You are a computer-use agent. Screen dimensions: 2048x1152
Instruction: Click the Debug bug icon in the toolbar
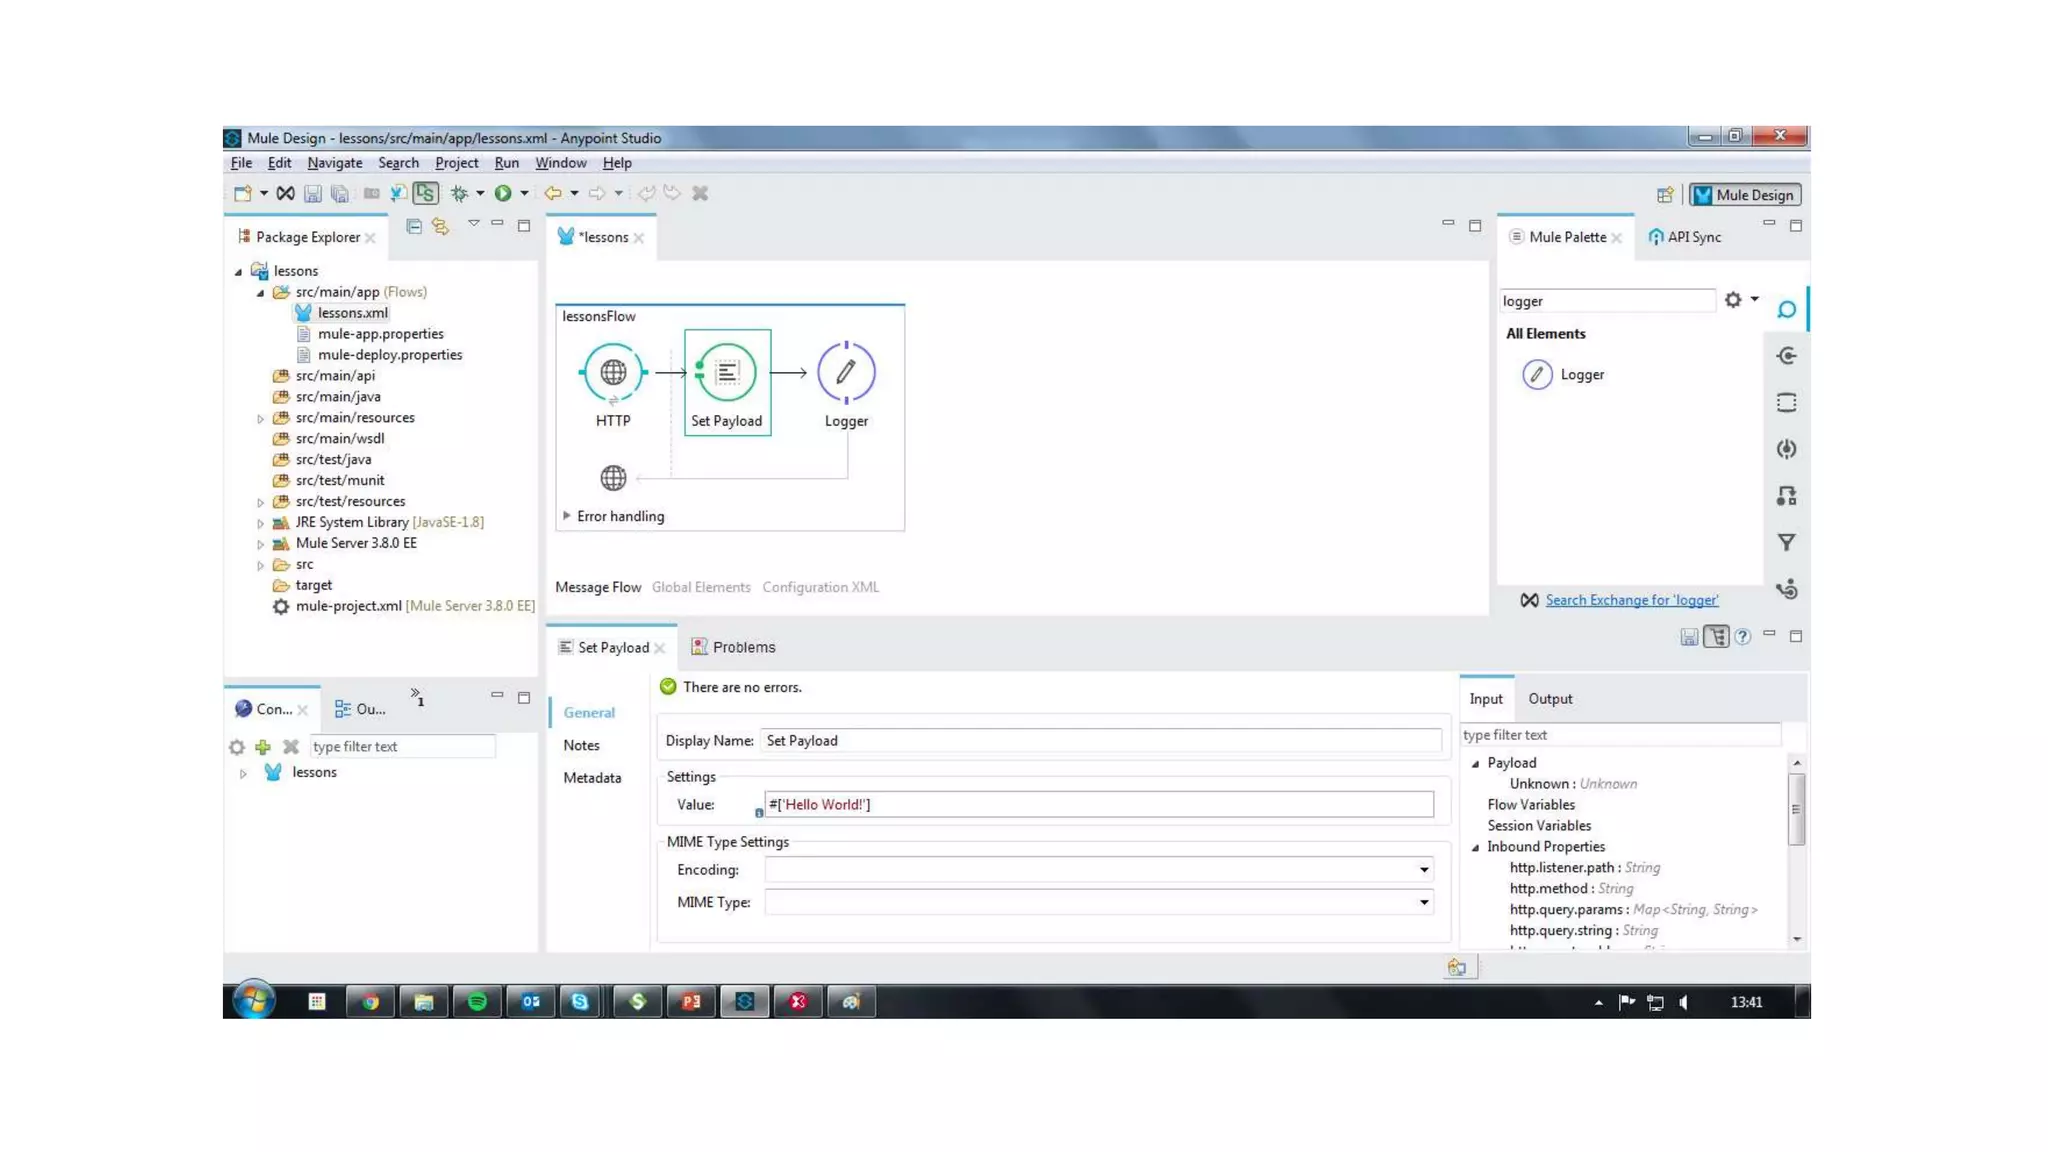pyautogui.click(x=459, y=194)
